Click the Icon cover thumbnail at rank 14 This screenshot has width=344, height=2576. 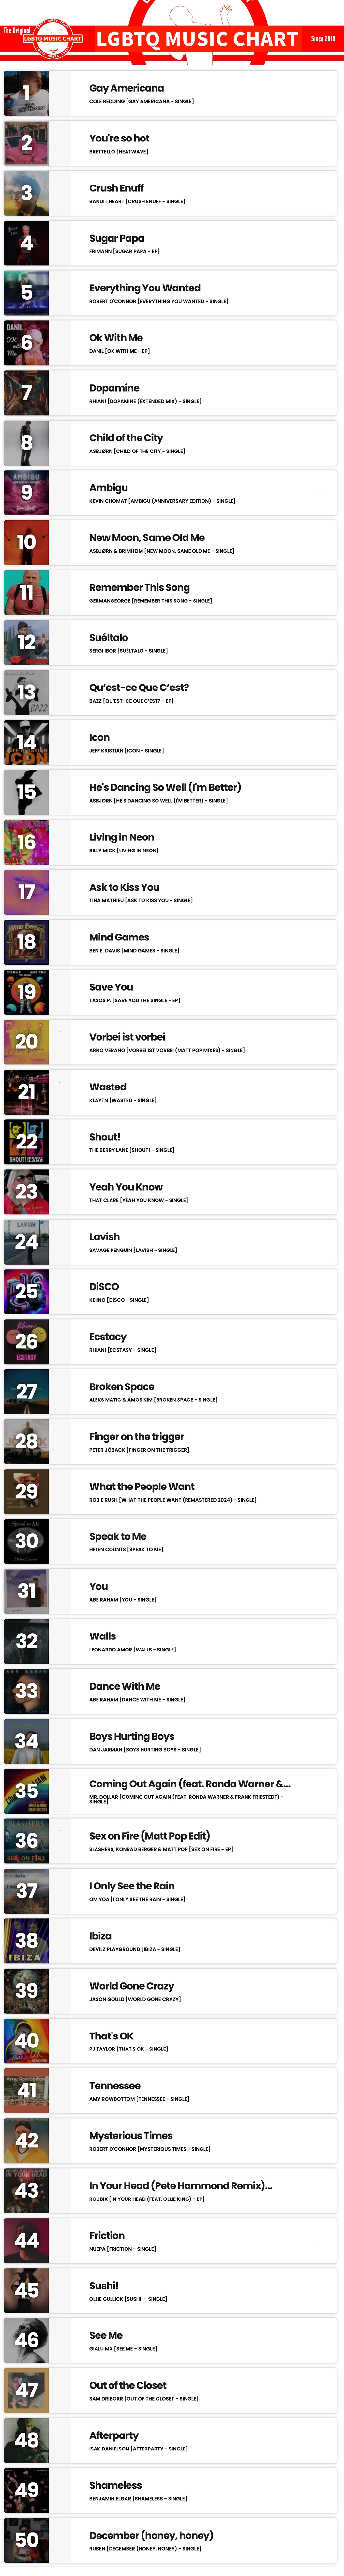(26, 742)
